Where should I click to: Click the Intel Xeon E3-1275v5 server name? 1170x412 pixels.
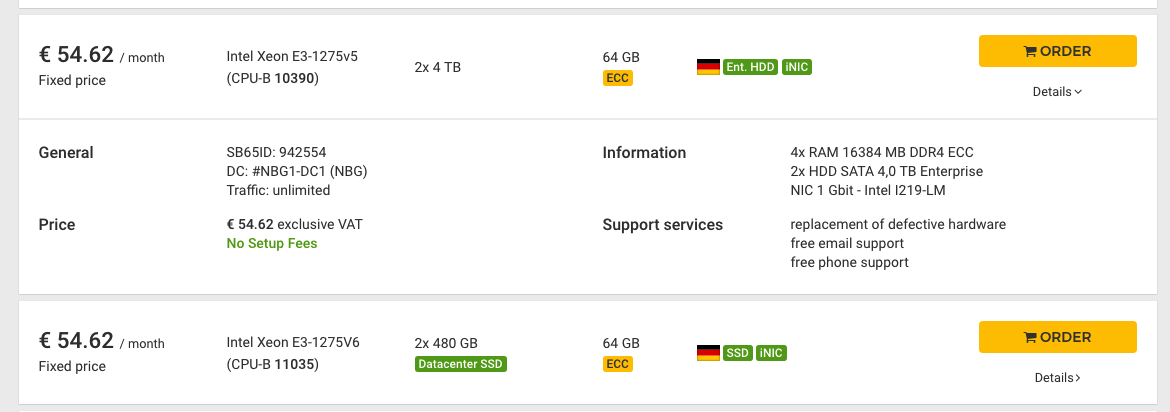(x=292, y=57)
